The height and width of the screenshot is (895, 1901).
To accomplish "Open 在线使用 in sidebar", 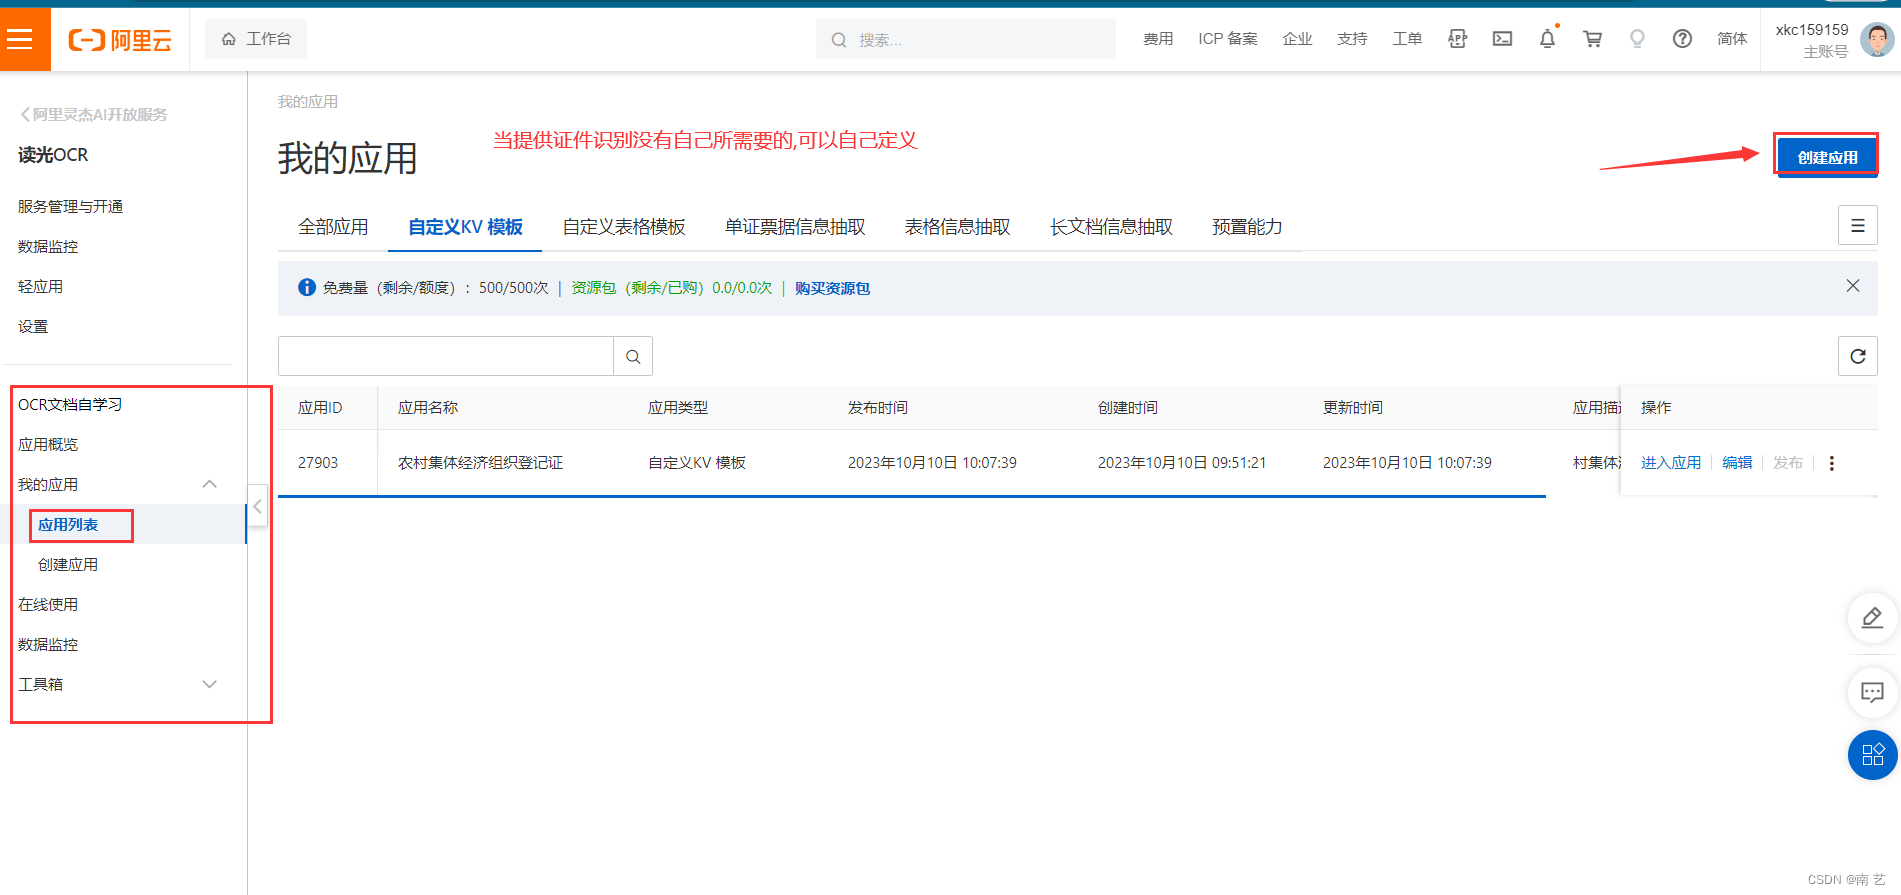I will click(x=48, y=604).
